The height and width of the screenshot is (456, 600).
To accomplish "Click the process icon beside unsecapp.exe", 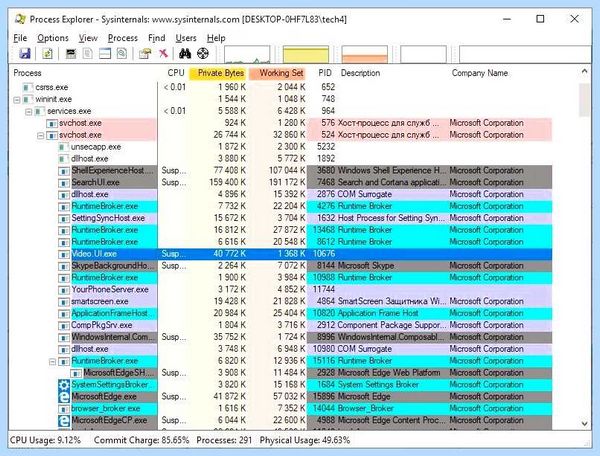I will [63, 147].
